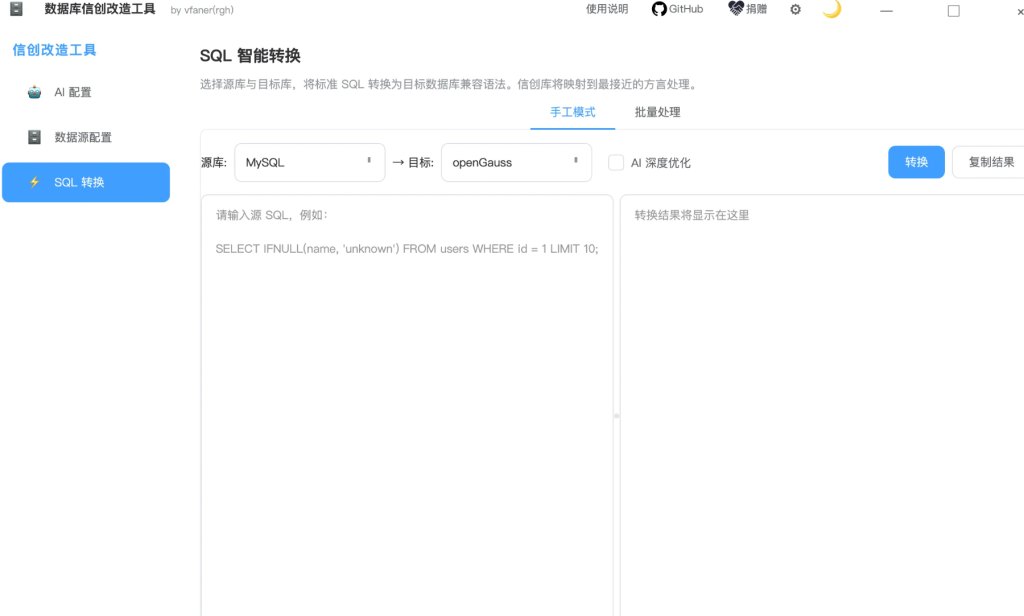Open 数据源配置 in the sidebar

pyautogui.click(x=86, y=137)
